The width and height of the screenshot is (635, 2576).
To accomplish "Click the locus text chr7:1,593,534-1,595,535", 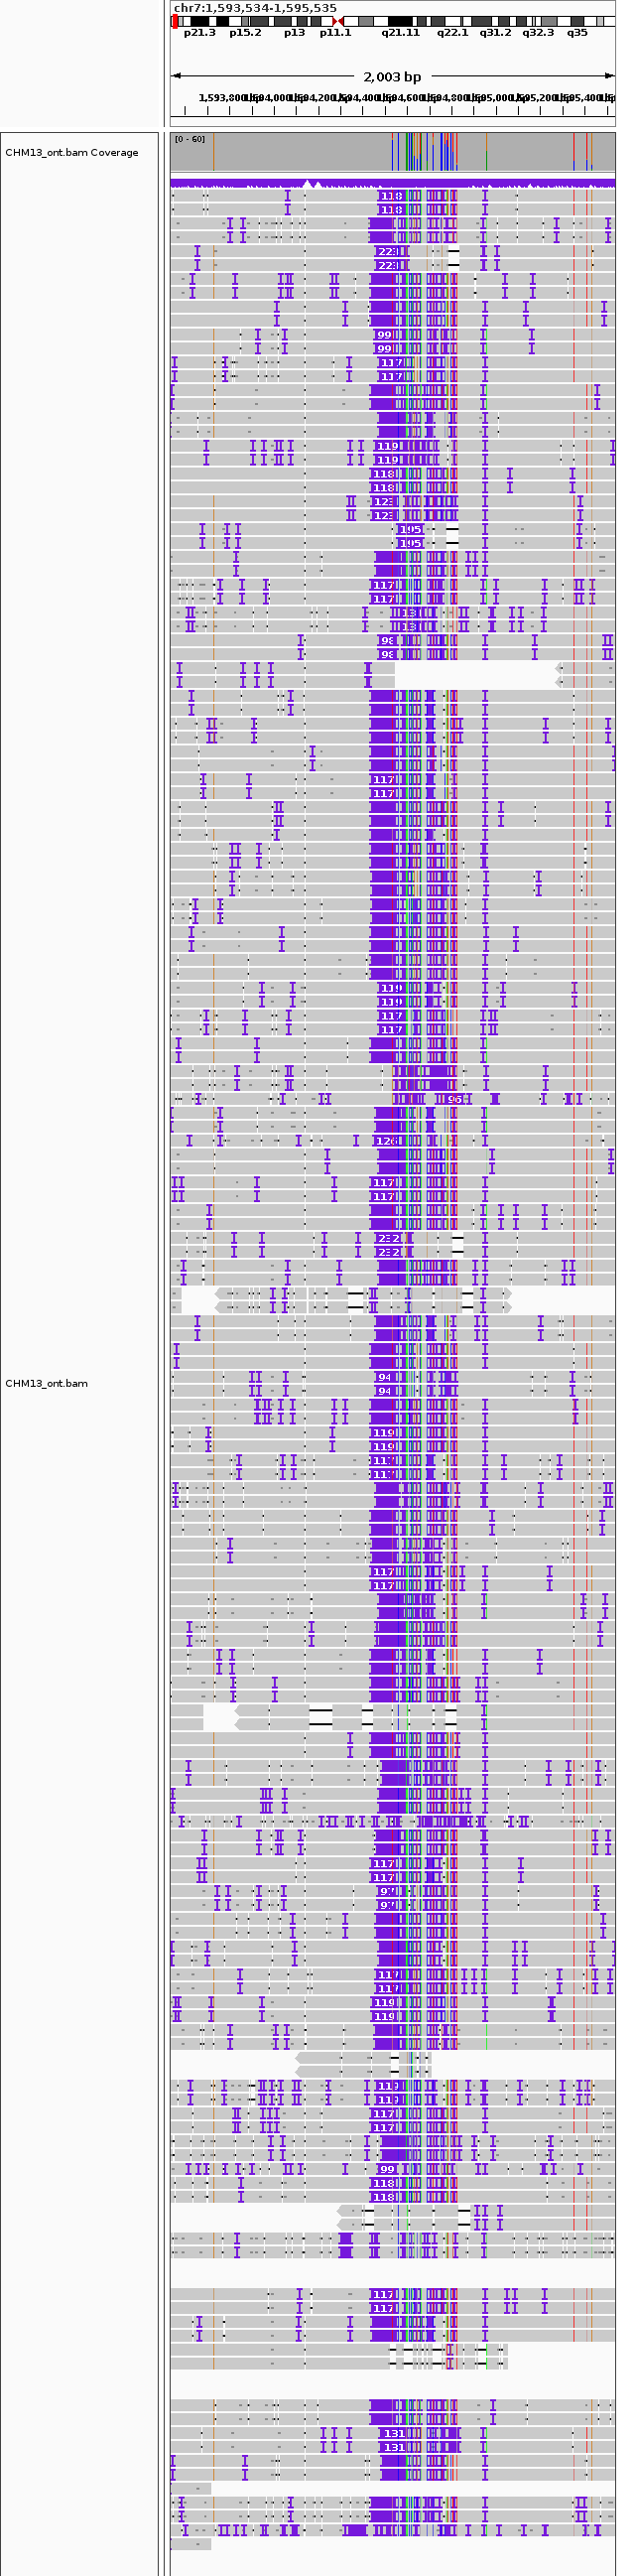I will [255, 8].
